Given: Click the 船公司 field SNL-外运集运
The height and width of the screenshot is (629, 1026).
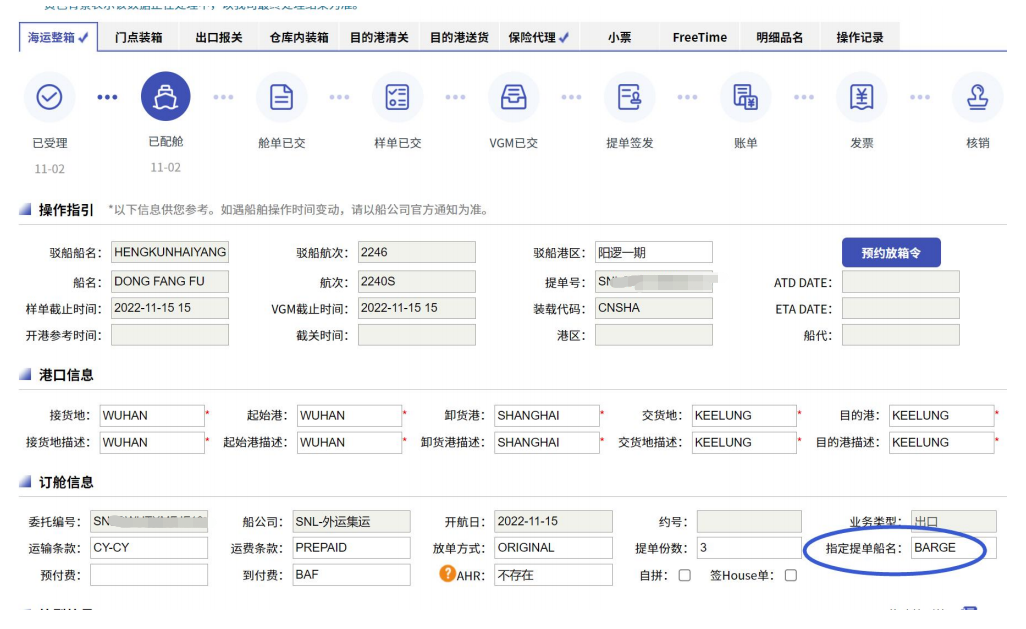Looking at the screenshot, I should (x=351, y=522).
